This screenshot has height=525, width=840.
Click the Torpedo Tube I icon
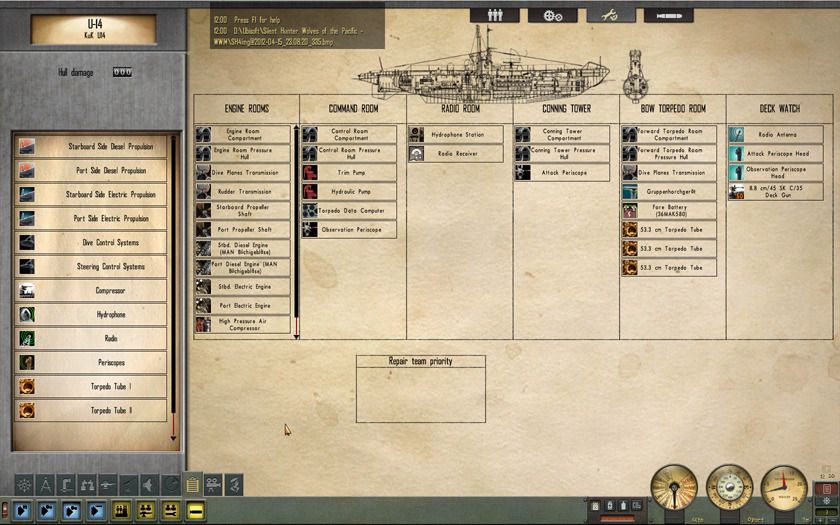click(27, 386)
